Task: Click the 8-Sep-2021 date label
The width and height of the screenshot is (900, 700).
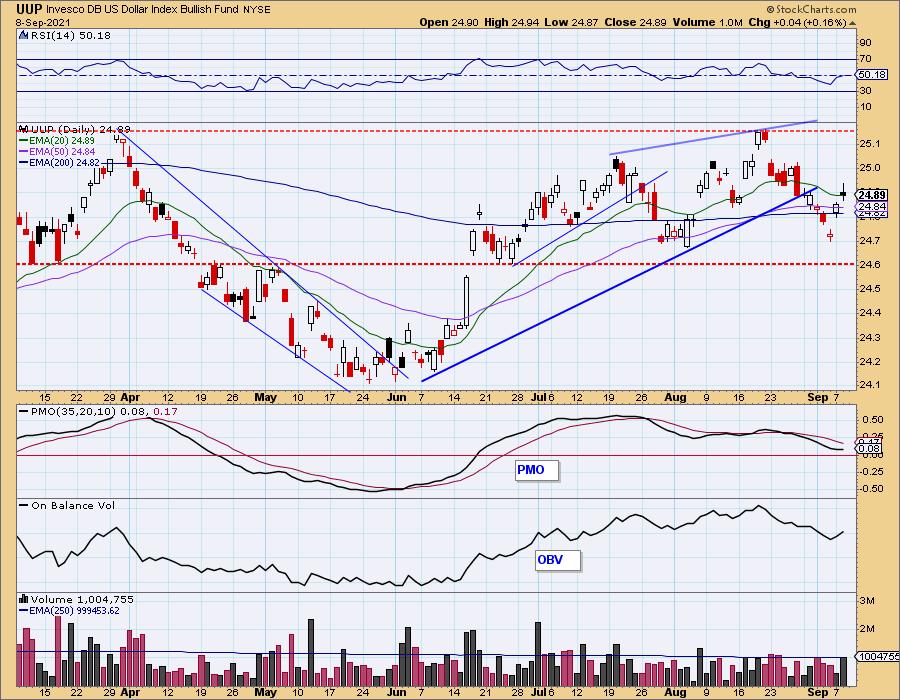Action: pyautogui.click(x=43, y=22)
